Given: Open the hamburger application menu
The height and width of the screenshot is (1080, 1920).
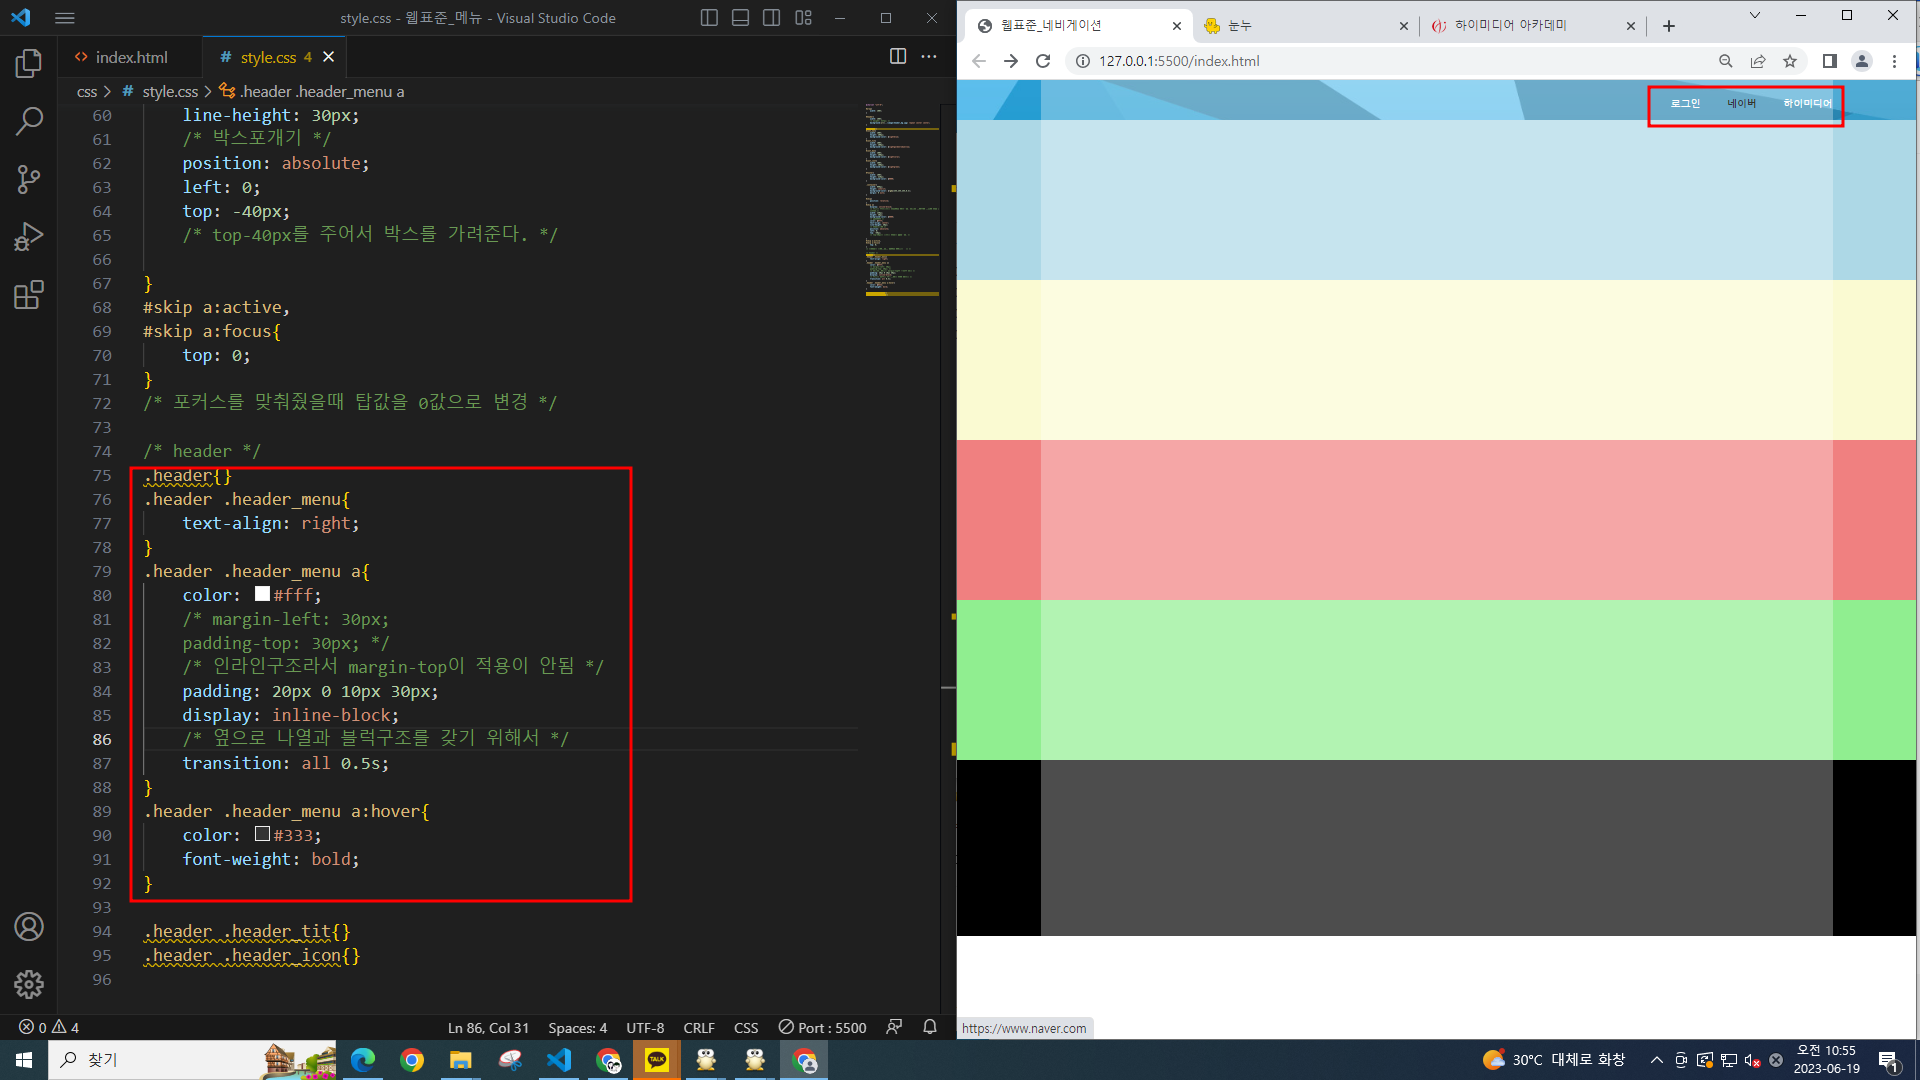Looking at the screenshot, I should click(65, 18).
